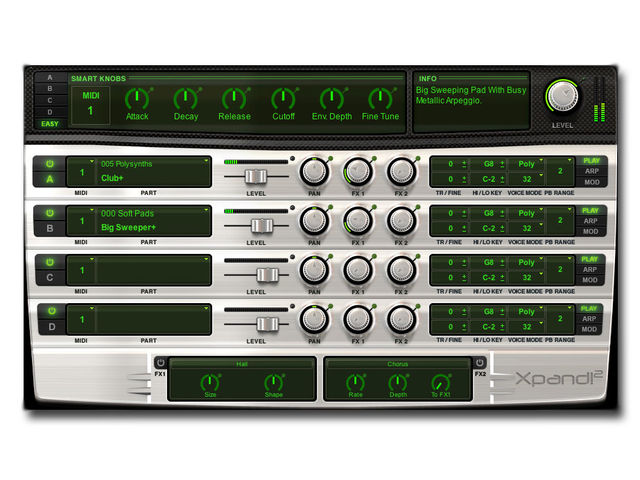The height and width of the screenshot is (480, 640).
Task: Click the Hall Size knob
Action: pos(210,382)
